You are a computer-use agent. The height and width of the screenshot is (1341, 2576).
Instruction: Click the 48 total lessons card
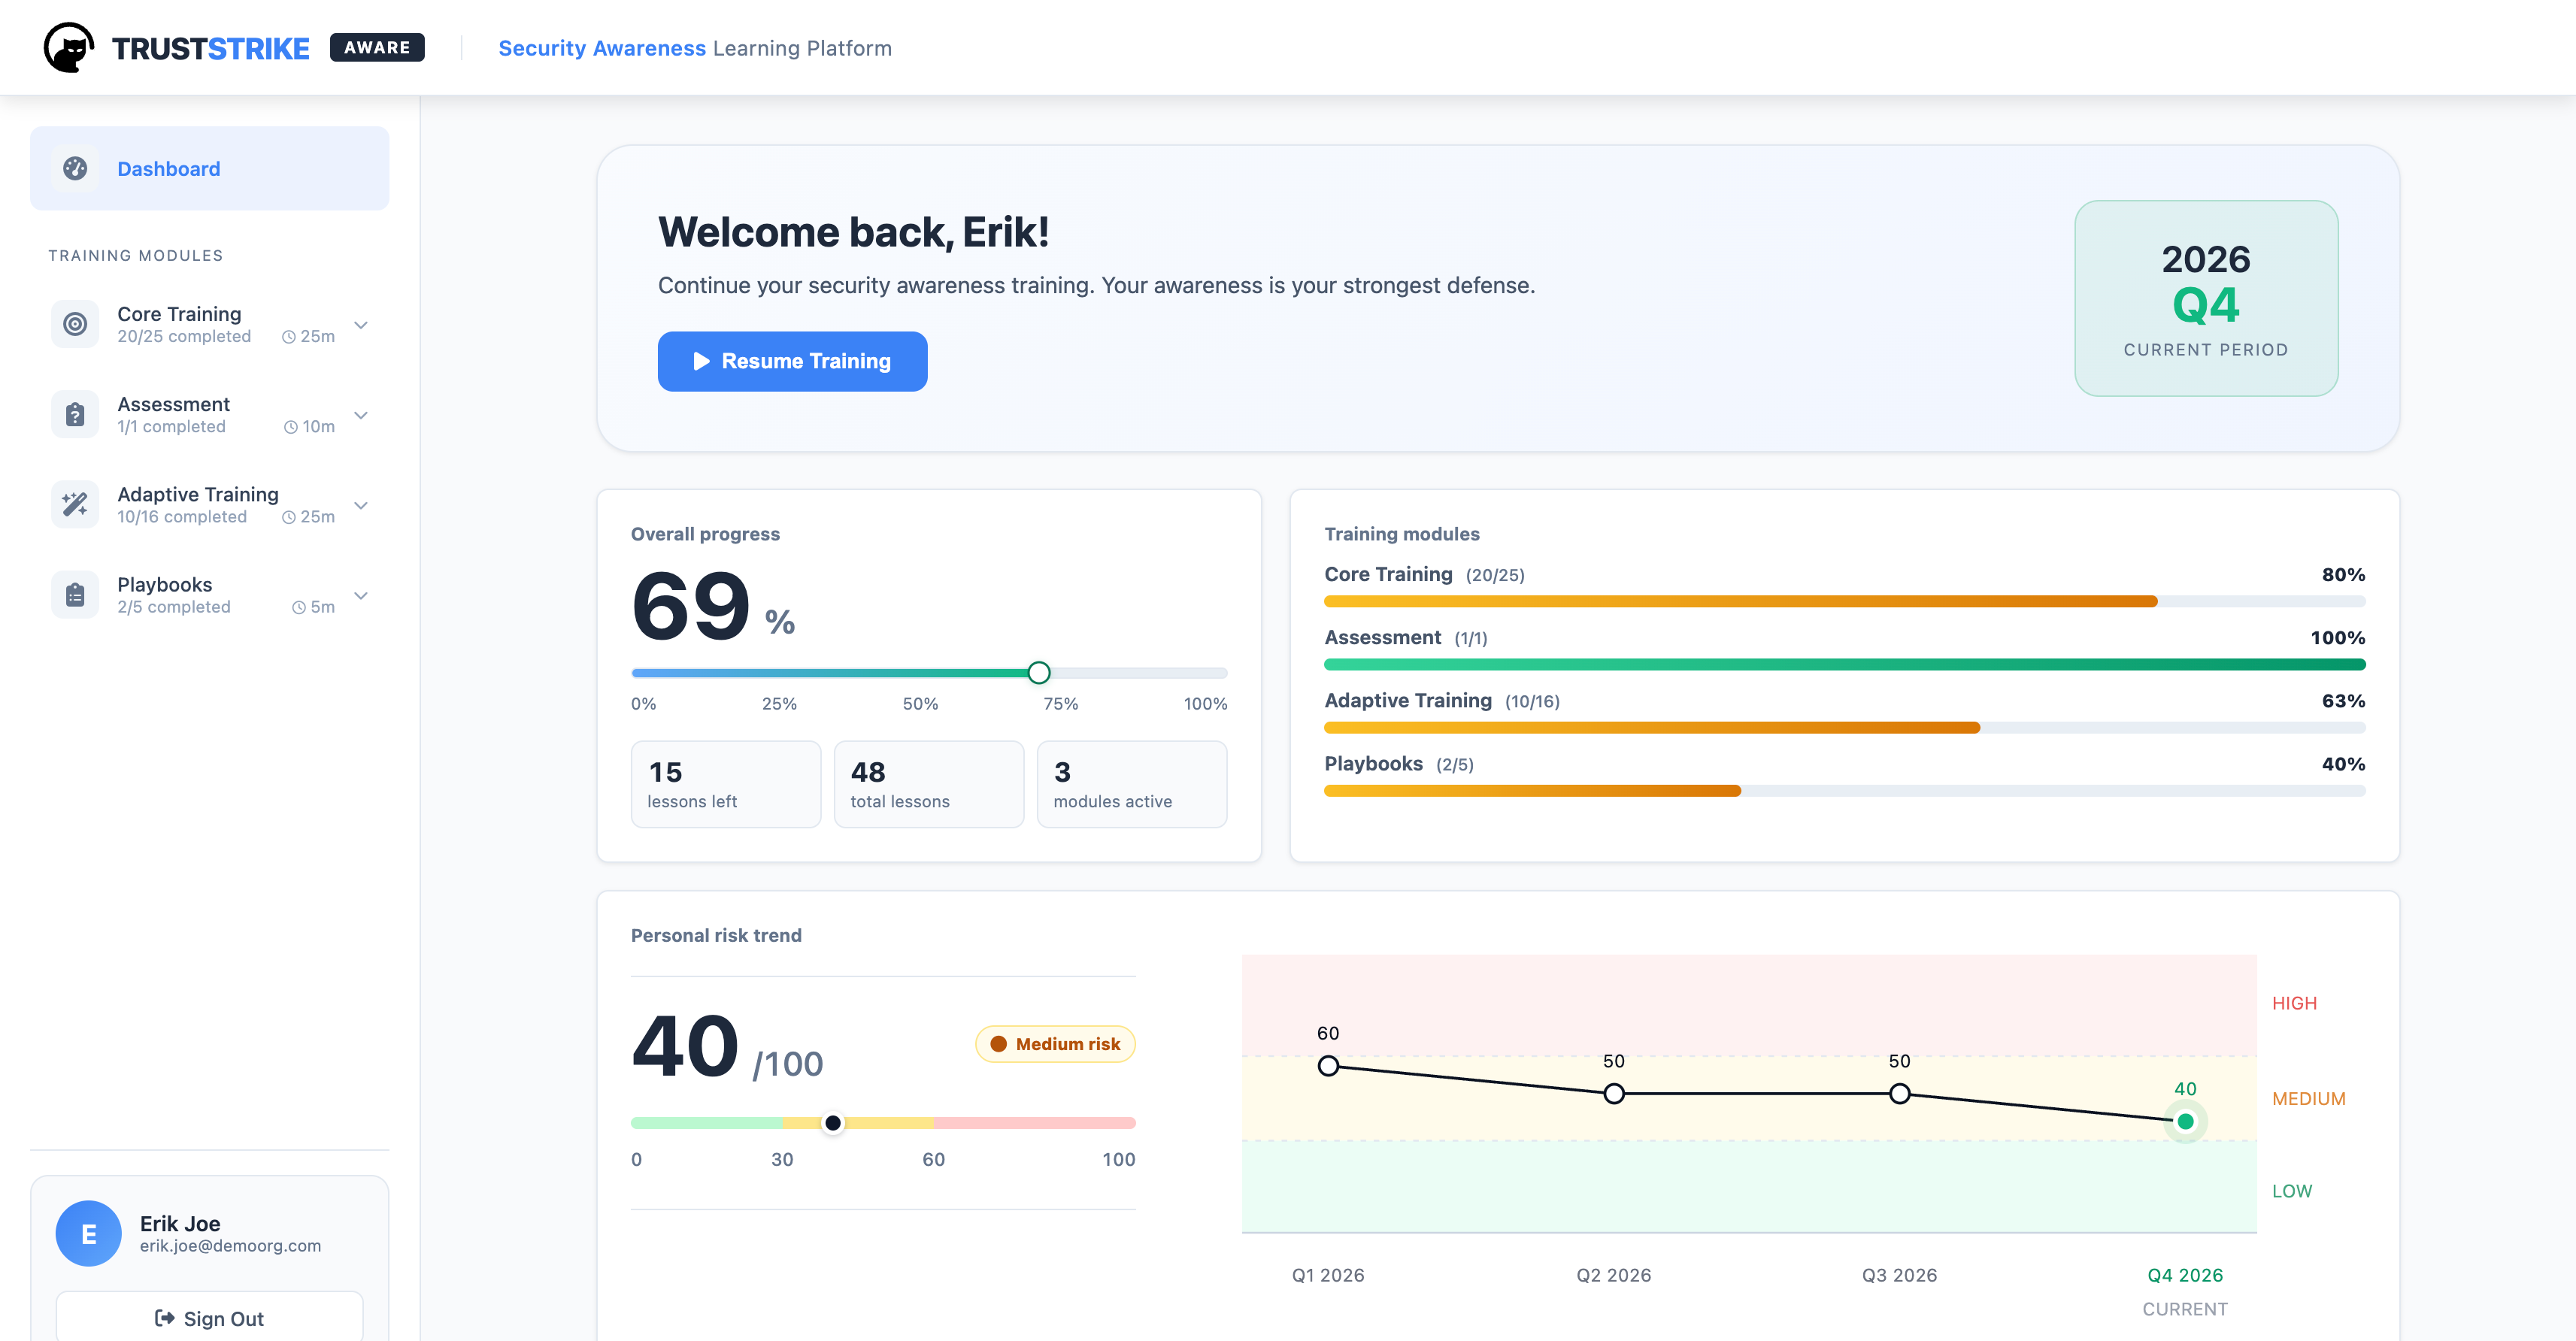click(929, 784)
